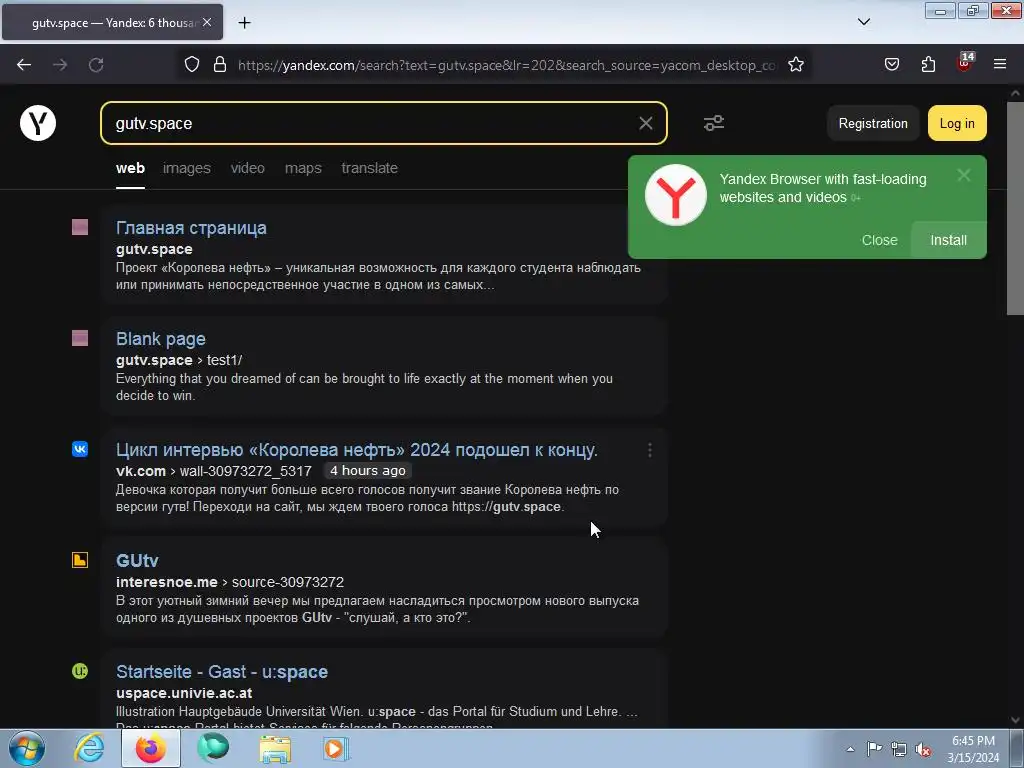Open the Registration button
The height and width of the screenshot is (768, 1024).
coord(873,123)
